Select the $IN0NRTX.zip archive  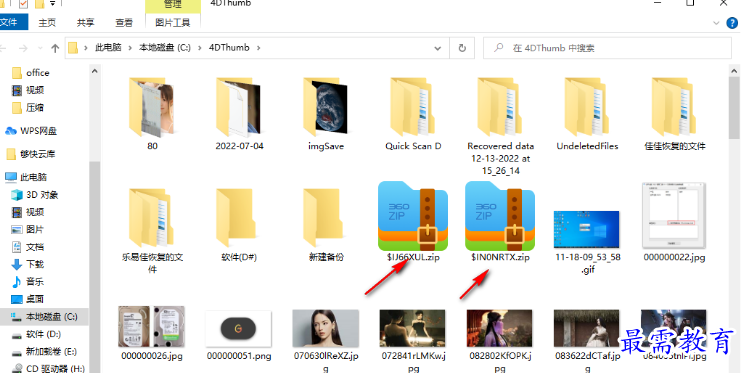point(500,222)
